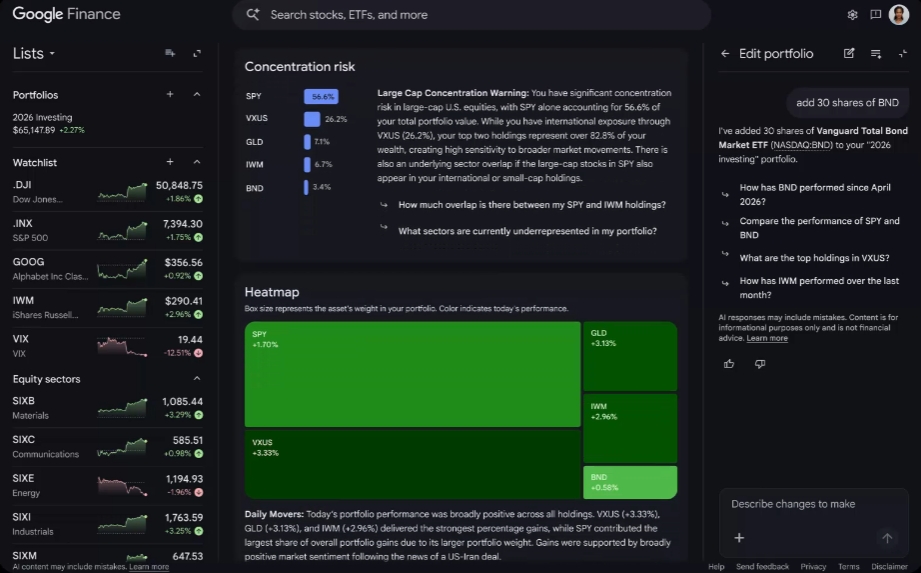
Task: Open the Disclaimer footer link
Action: [x=889, y=567]
